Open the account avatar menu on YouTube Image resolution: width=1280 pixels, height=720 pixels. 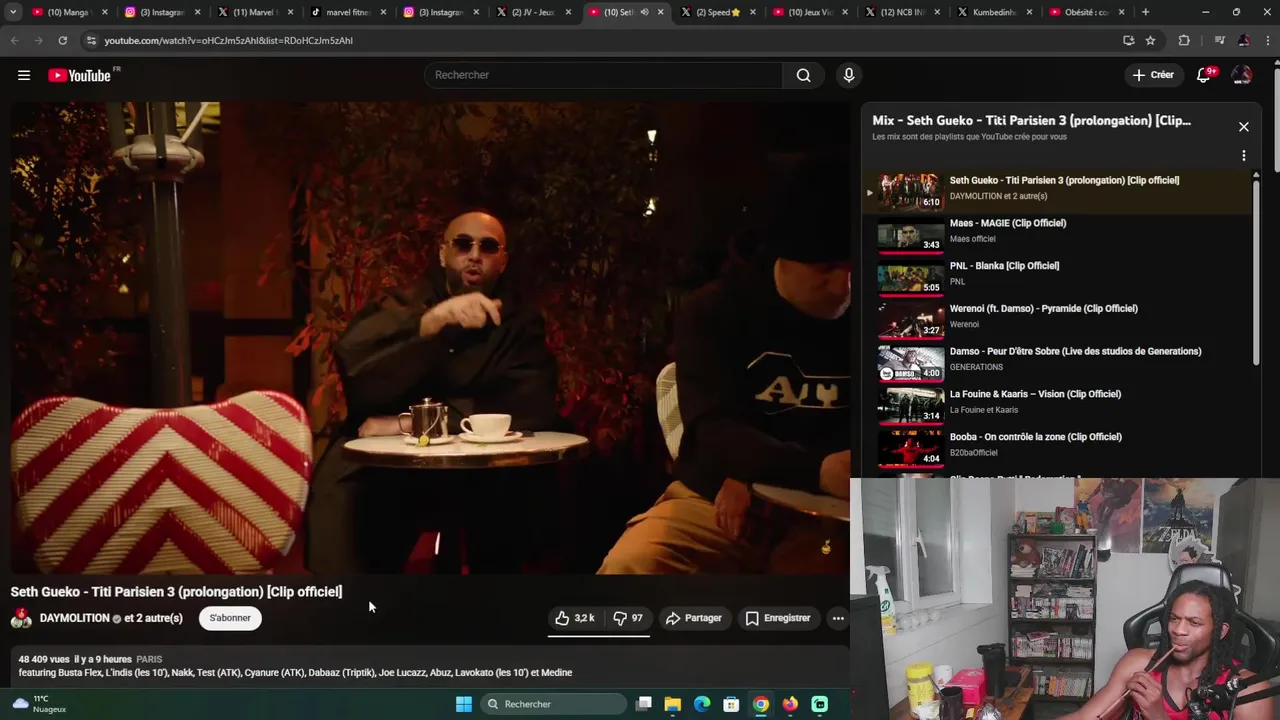(x=1242, y=75)
